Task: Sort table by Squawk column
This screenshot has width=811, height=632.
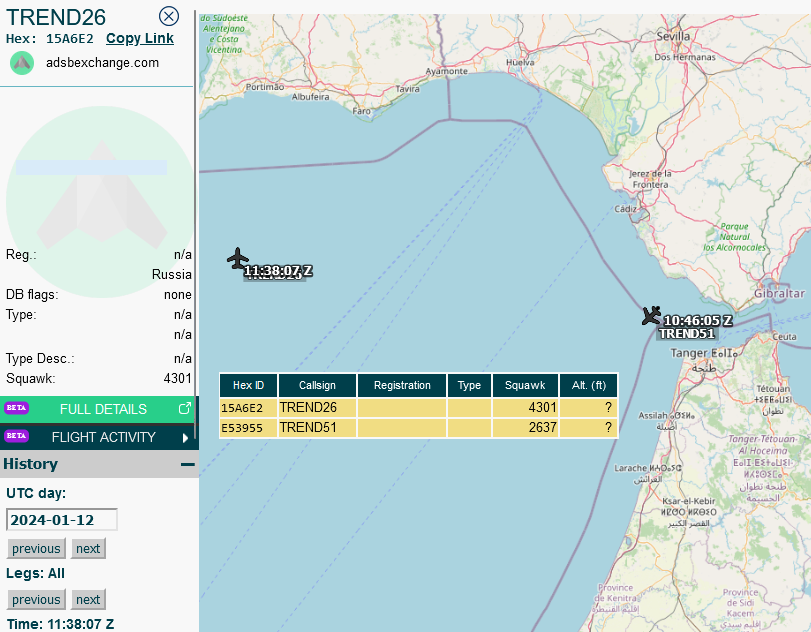Action: (x=525, y=385)
